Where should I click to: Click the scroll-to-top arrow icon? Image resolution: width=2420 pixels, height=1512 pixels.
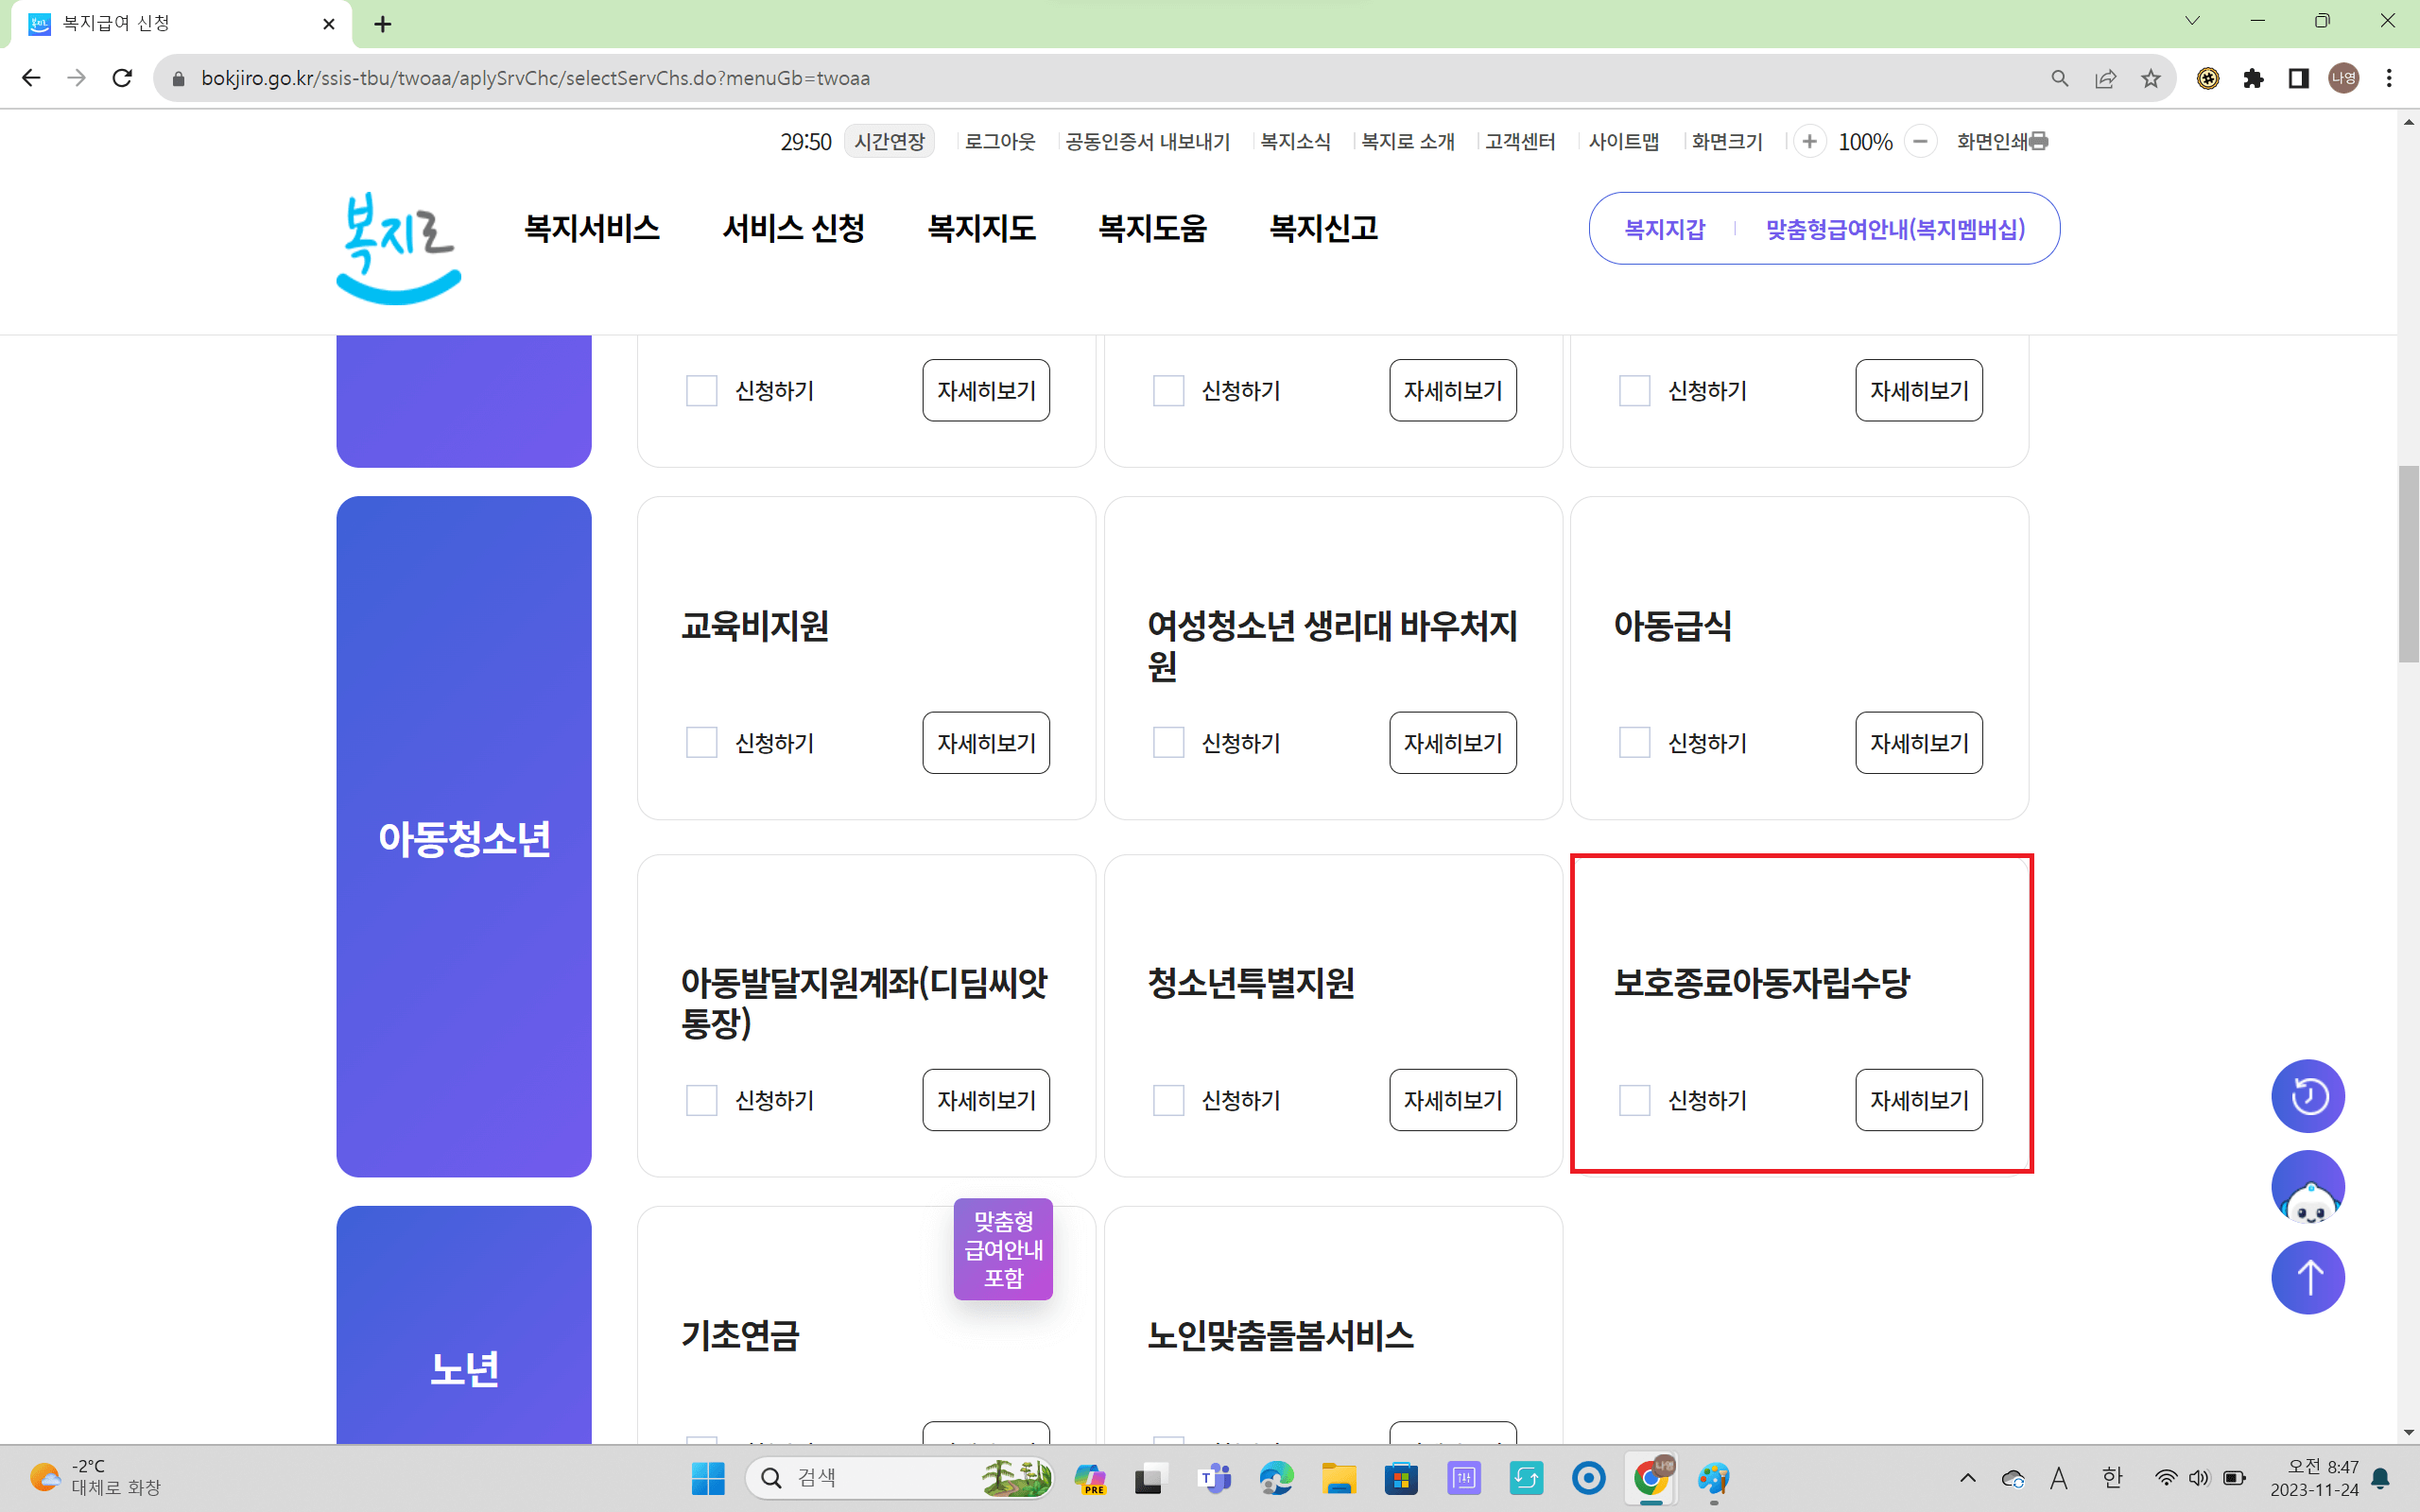pos(2308,1277)
